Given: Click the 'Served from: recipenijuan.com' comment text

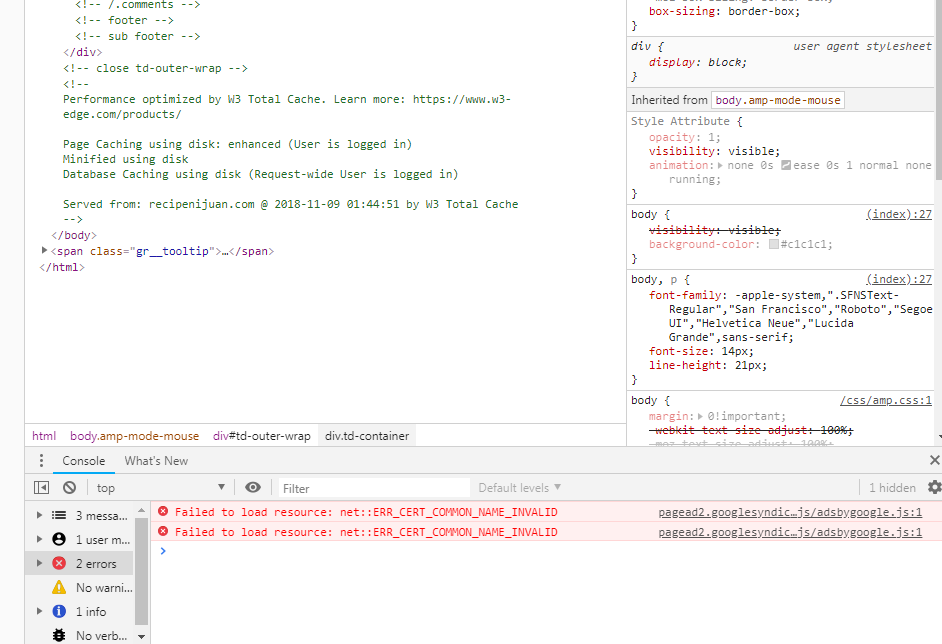Looking at the screenshot, I should (290, 204).
